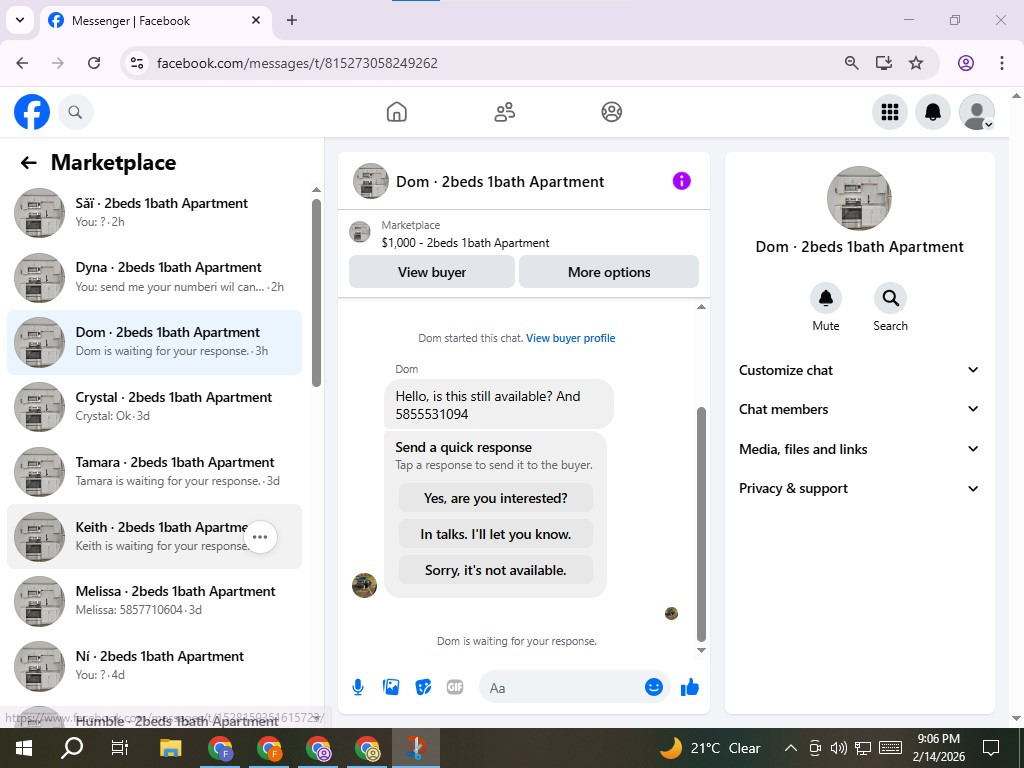Open the Friends icon in top bar
Viewport: 1024px width, 768px height.
(x=504, y=112)
